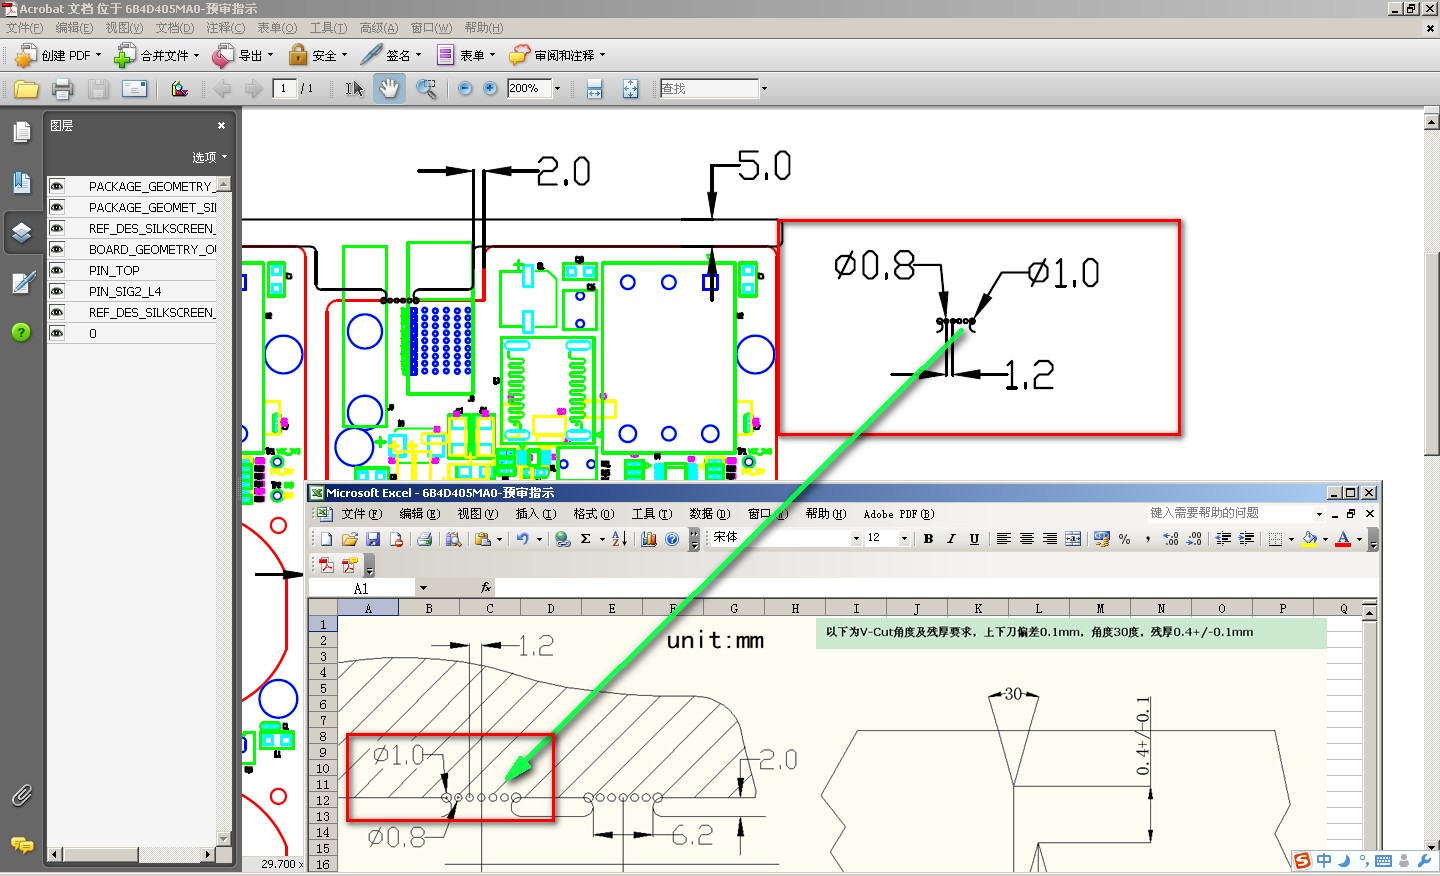Choose the Select text cursor tool
The width and height of the screenshot is (1440, 876).
coord(354,89)
